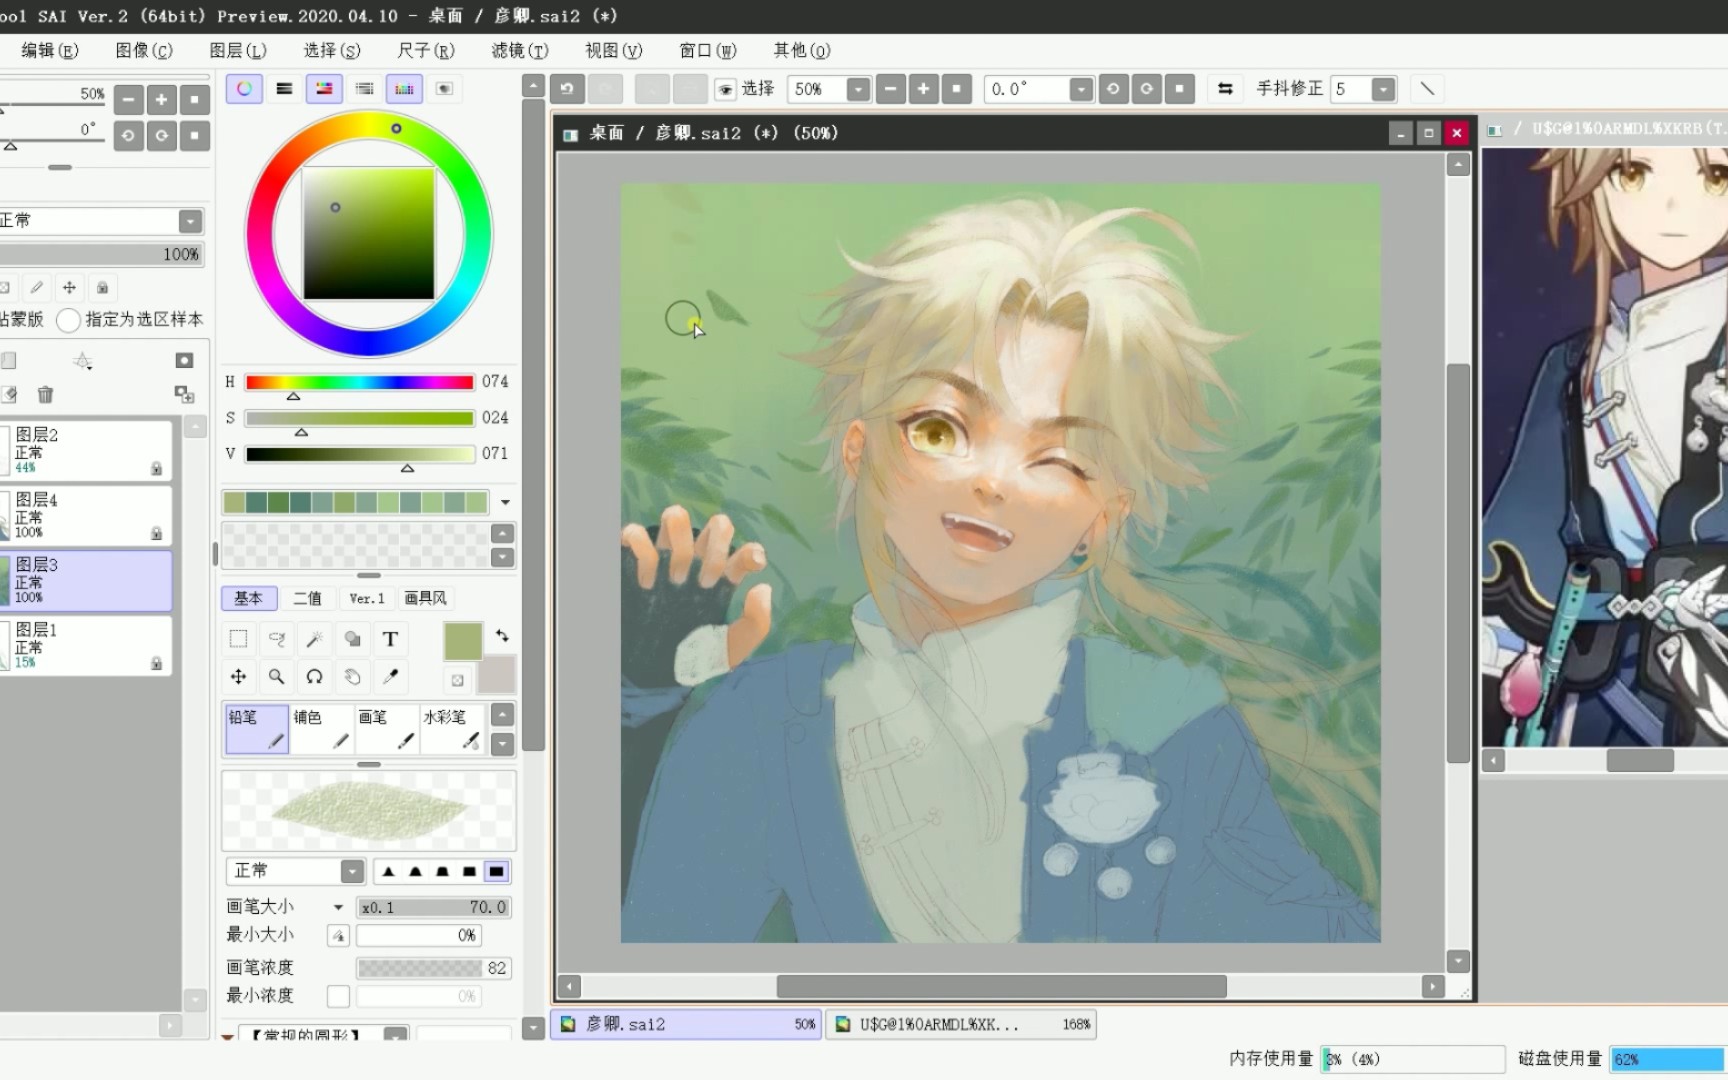The image size is (1728, 1080).
Task: Select 画笔 brush
Action: click(387, 729)
